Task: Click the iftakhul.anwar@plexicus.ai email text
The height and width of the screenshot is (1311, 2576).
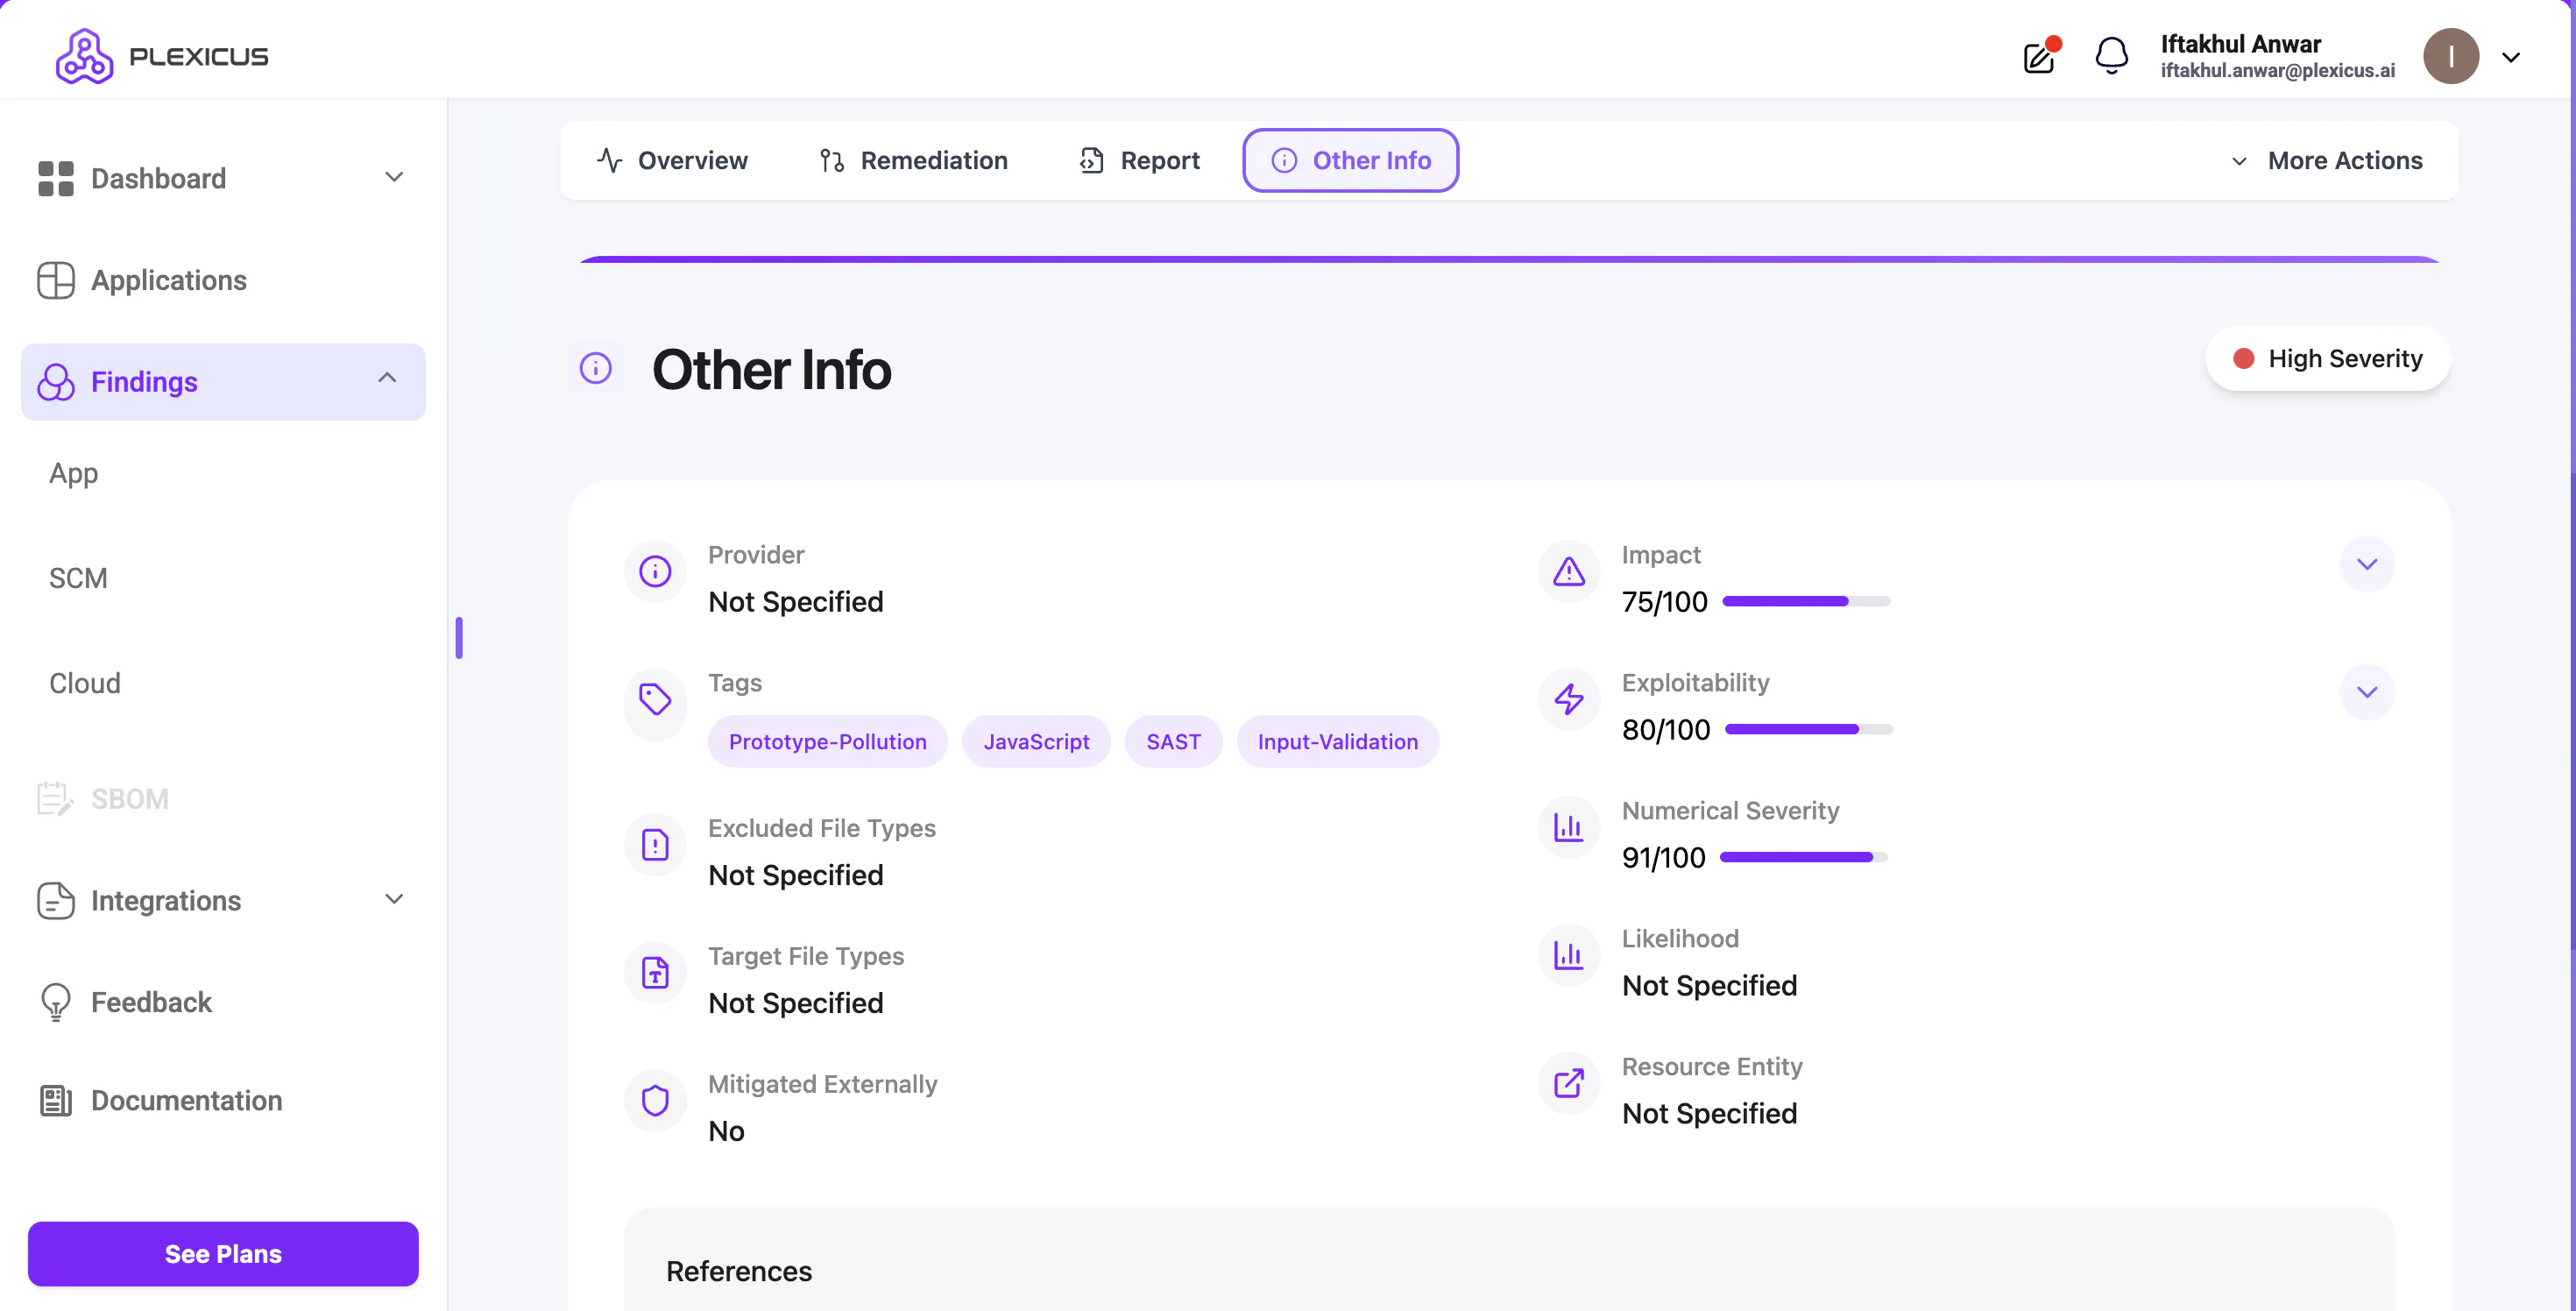Action: pyautogui.click(x=2277, y=71)
